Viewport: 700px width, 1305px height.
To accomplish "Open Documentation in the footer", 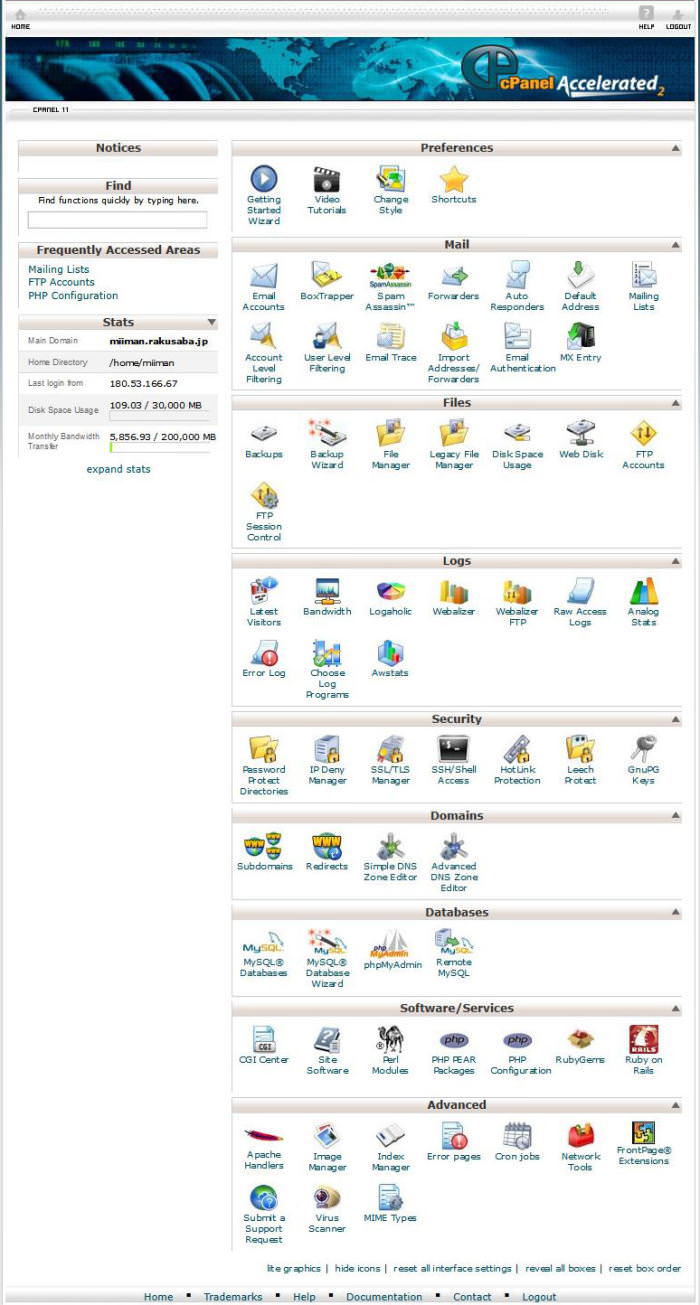I will (384, 1297).
